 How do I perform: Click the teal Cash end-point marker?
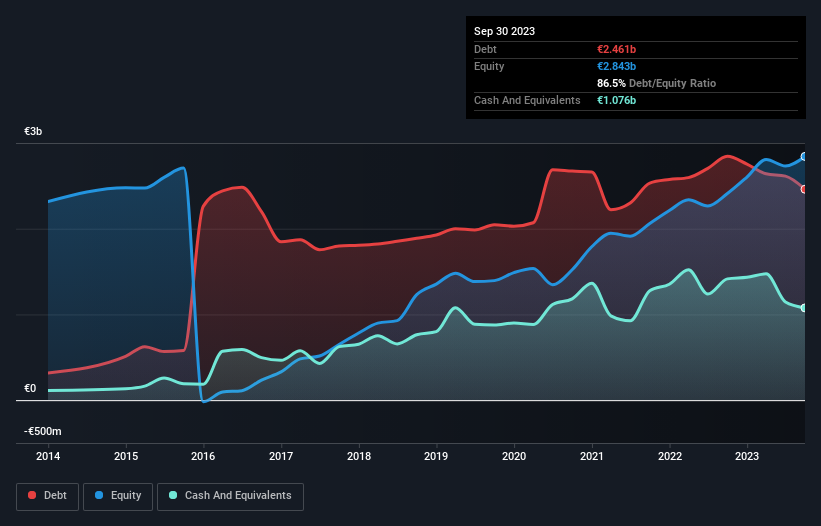pos(804,308)
